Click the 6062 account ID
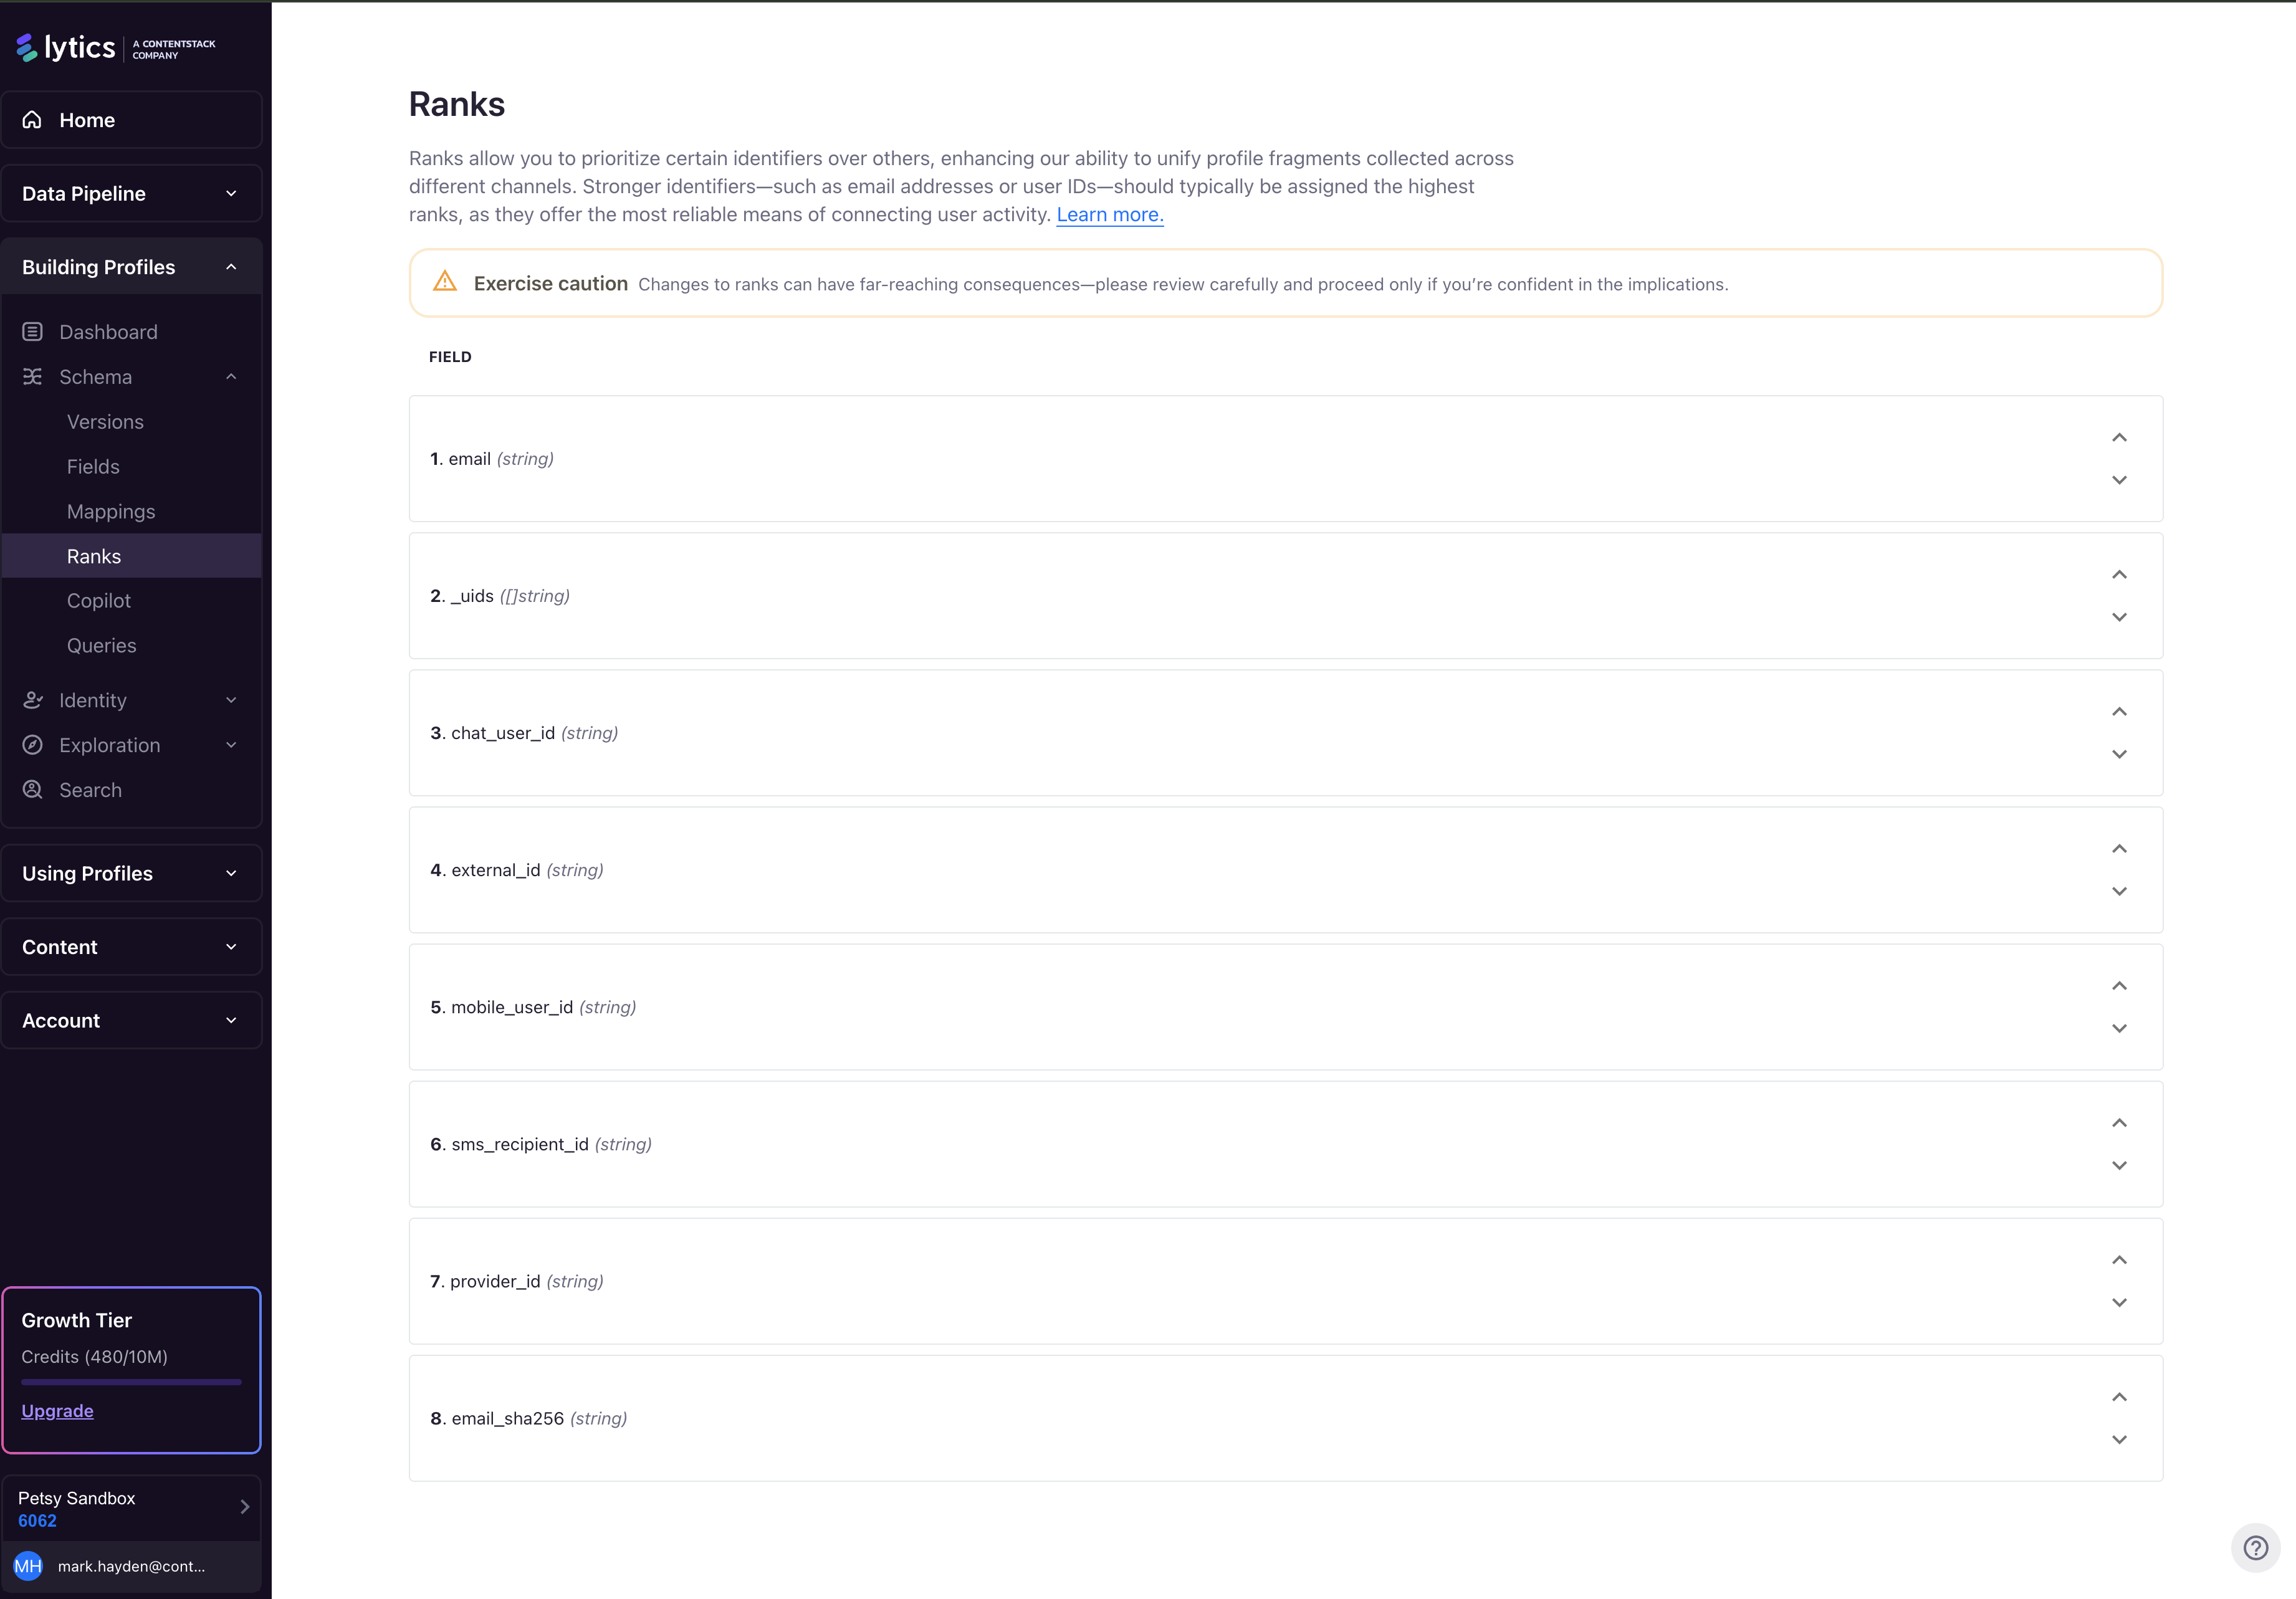The height and width of the screenshot is (1599, 2296). pyautogui.click(x=37, y=1521)
